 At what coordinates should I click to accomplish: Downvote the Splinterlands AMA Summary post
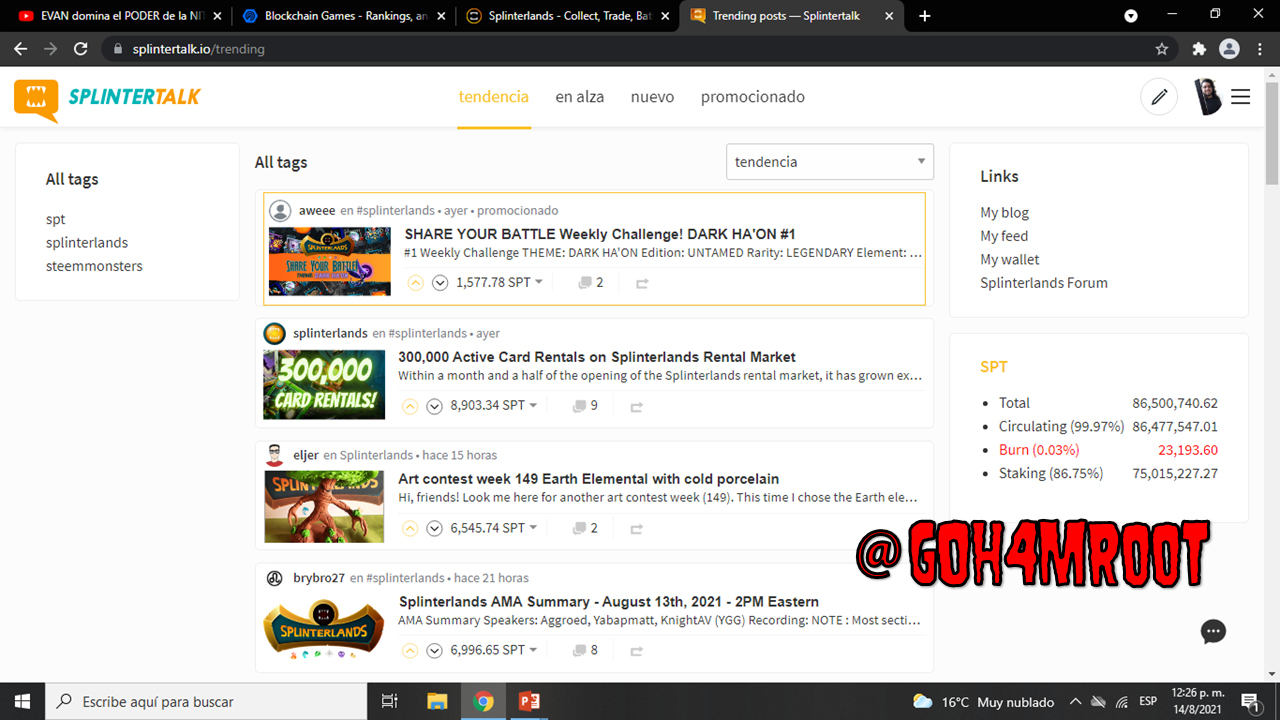coord(434,650)
